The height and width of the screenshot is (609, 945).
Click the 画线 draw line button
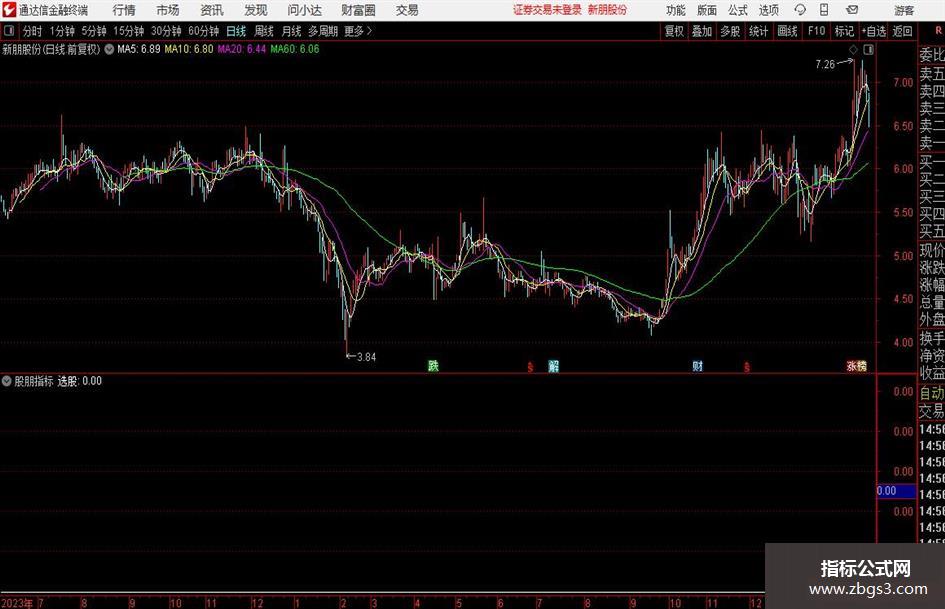pyautogui.click(x=787, y=31)
